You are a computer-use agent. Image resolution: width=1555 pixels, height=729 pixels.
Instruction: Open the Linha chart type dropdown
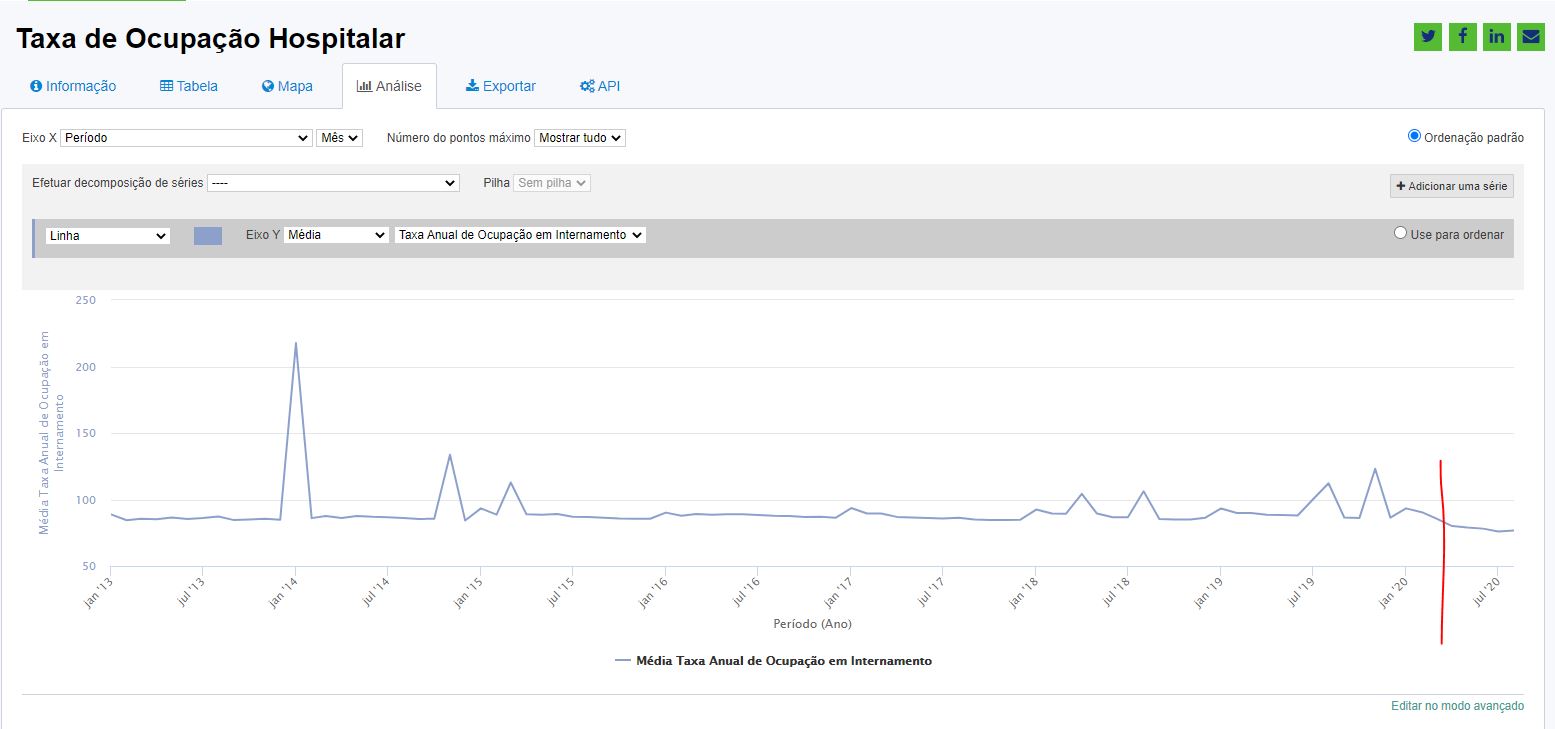pyautogui.click(x=108, y=236)
